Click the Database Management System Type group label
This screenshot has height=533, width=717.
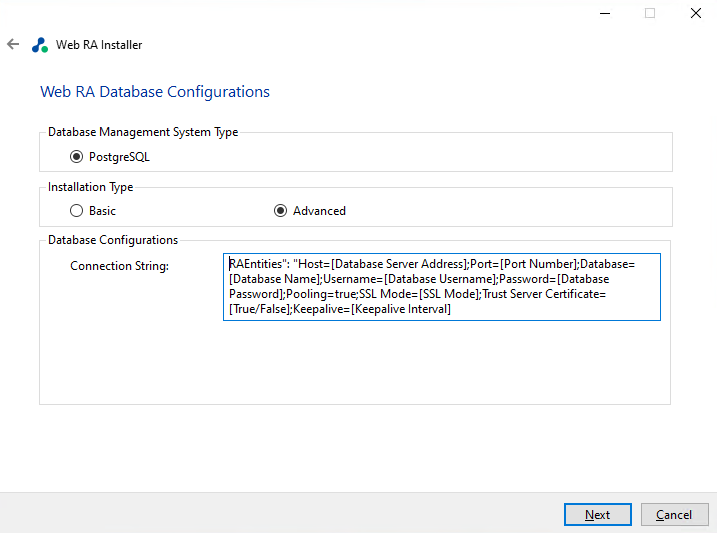point(143,132)
